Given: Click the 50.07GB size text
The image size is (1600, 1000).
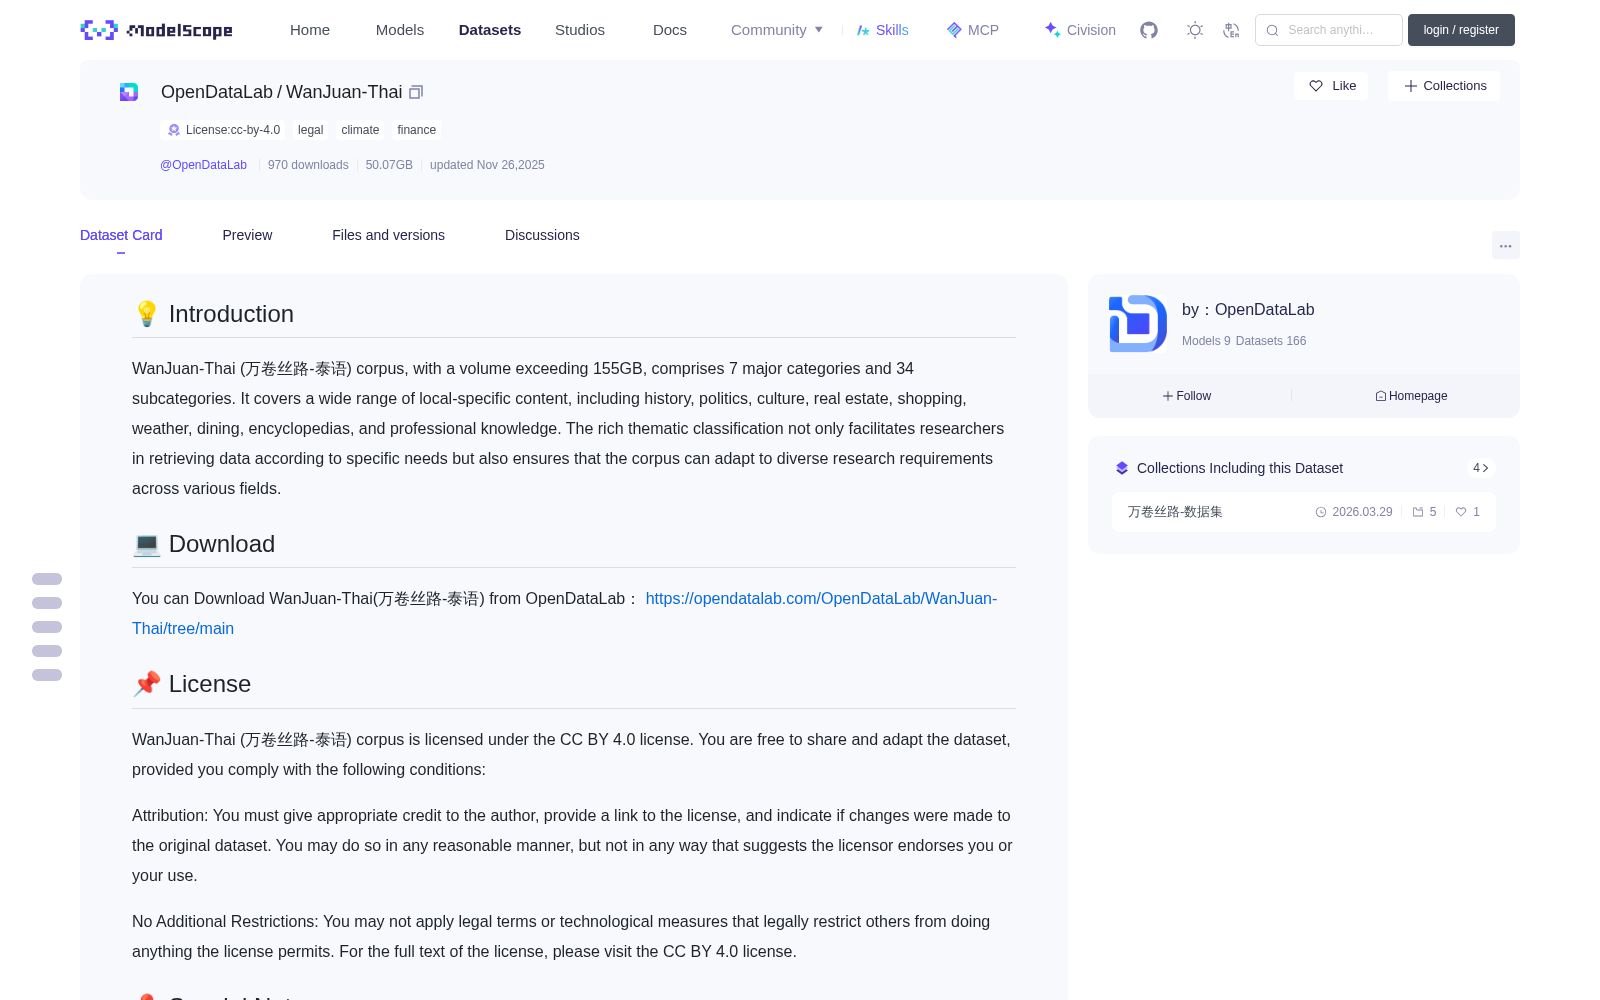Looking at the screenshot, I should click(389, 165).
